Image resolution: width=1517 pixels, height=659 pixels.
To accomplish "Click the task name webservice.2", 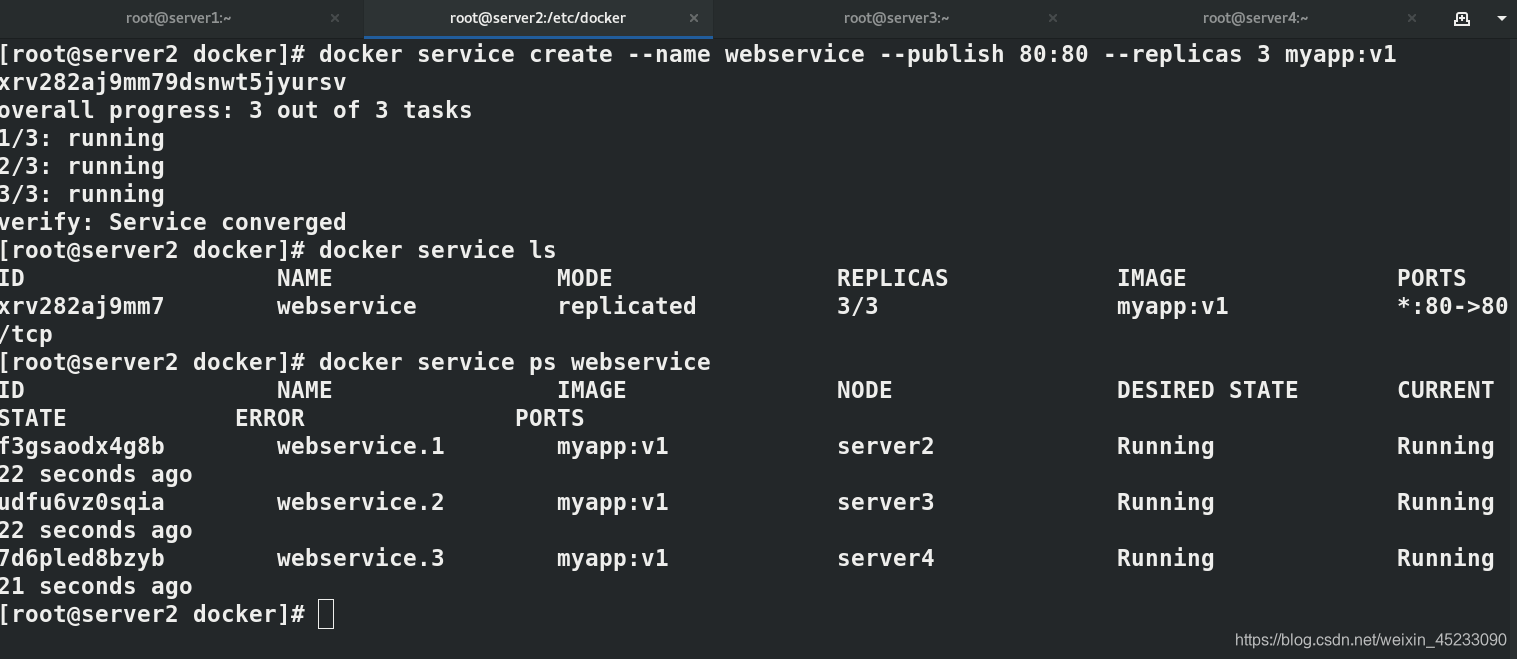I will [360, 502].
